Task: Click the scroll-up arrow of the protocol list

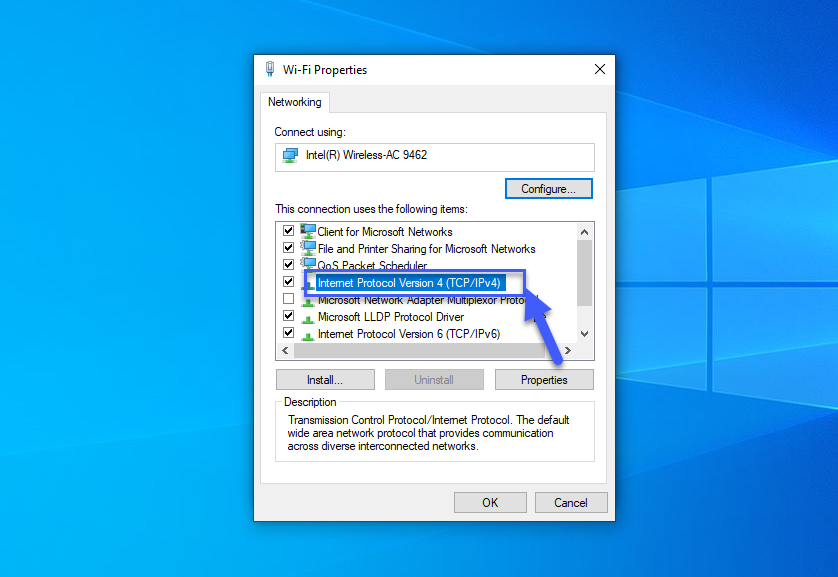Action: point(584,230)
